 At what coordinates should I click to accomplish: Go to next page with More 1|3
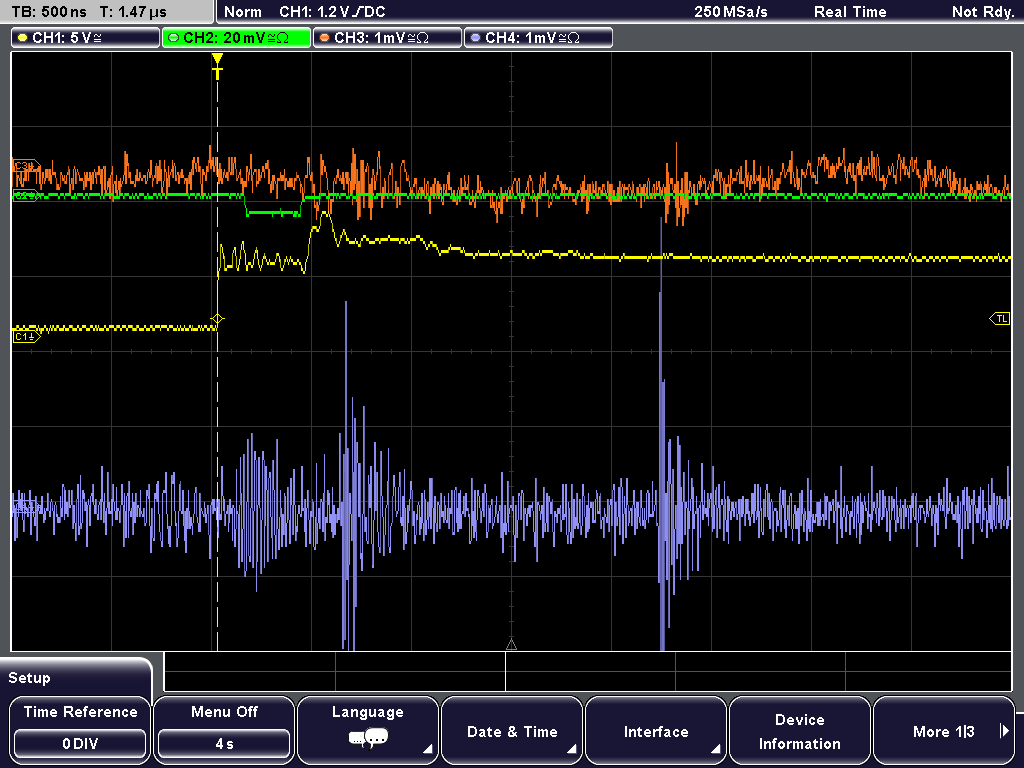pos(944,729)
